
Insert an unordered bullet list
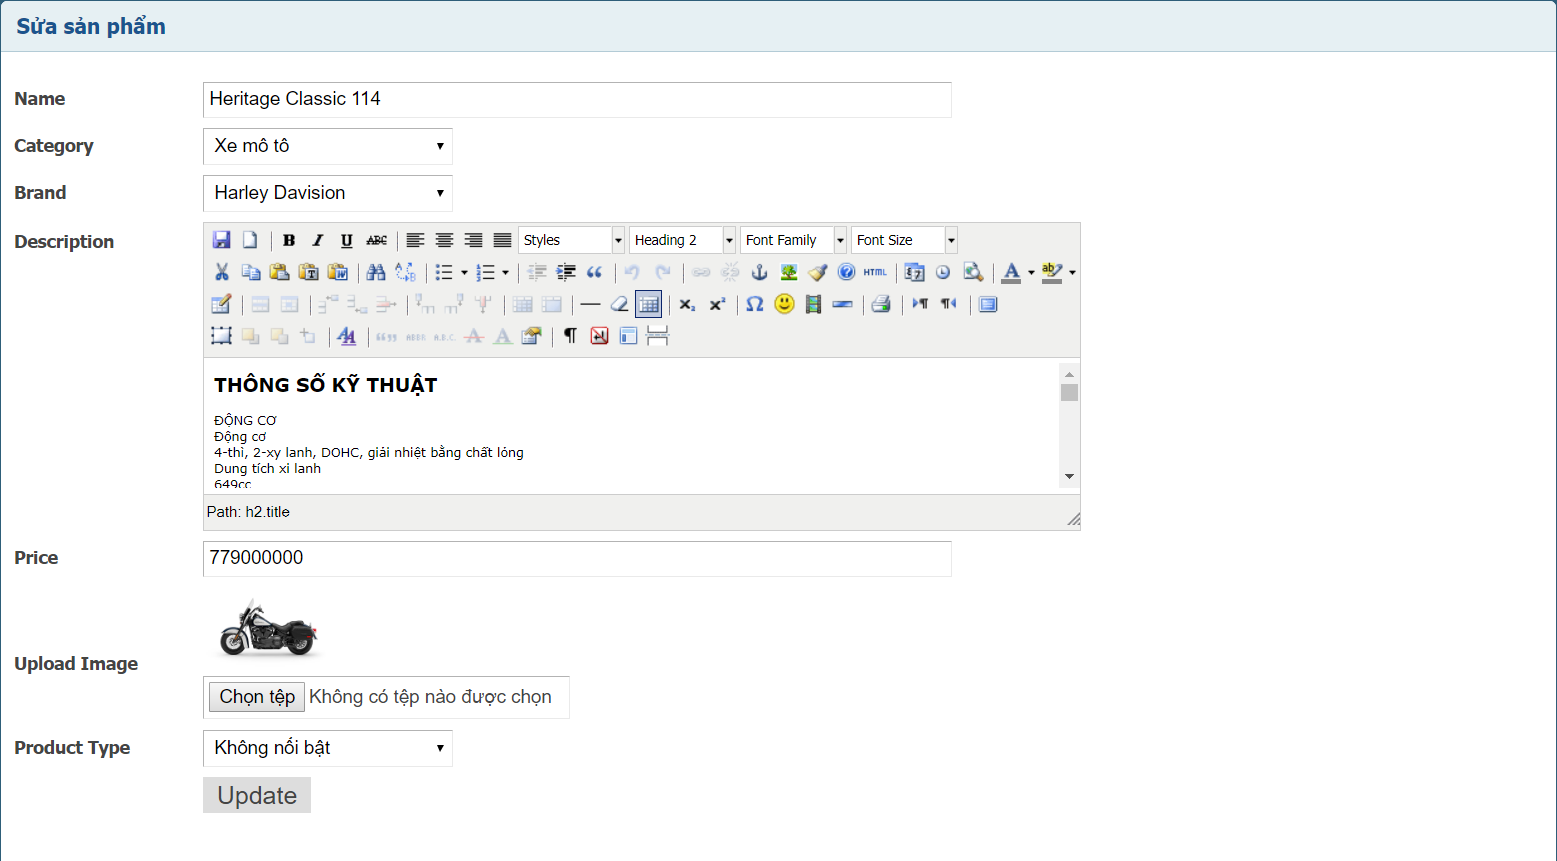tap(445, 272)
